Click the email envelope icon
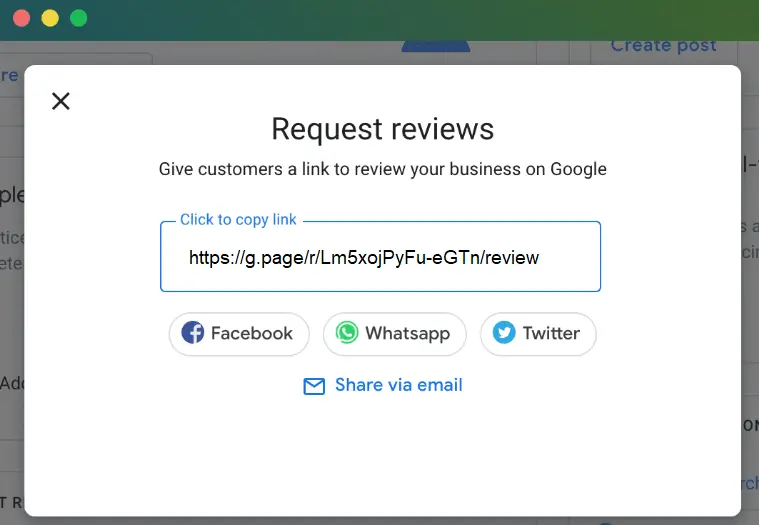Viewport: 759px width, 525px height. coord(314,386)
